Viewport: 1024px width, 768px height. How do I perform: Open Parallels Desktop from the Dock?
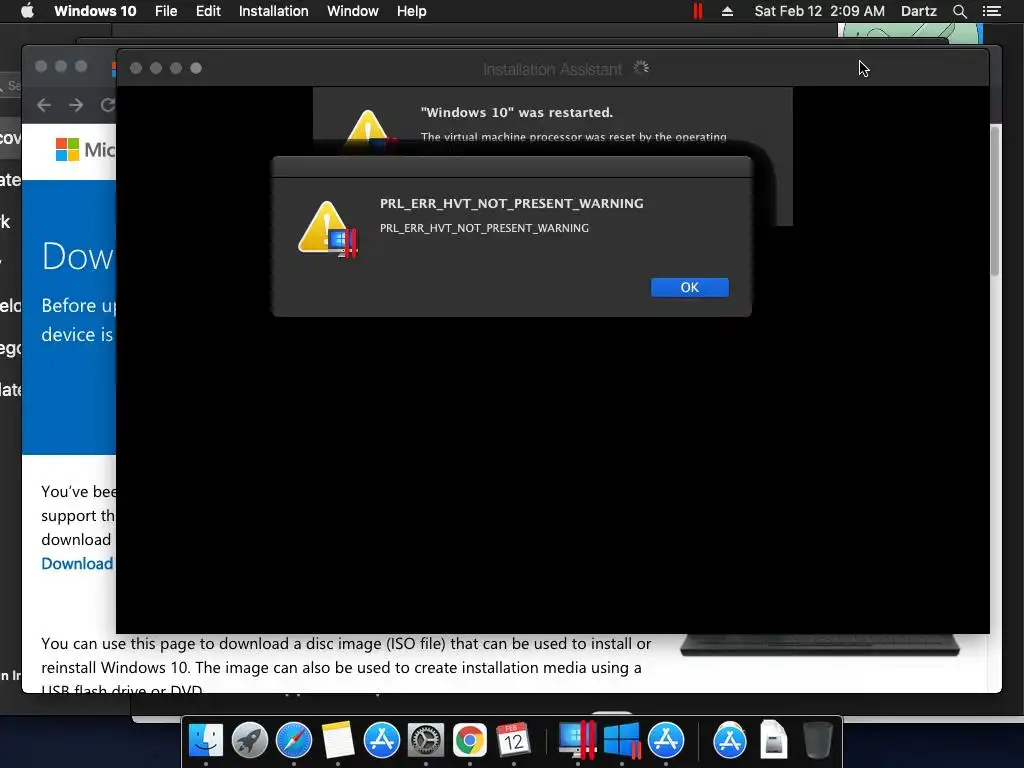tap(577, 741)
